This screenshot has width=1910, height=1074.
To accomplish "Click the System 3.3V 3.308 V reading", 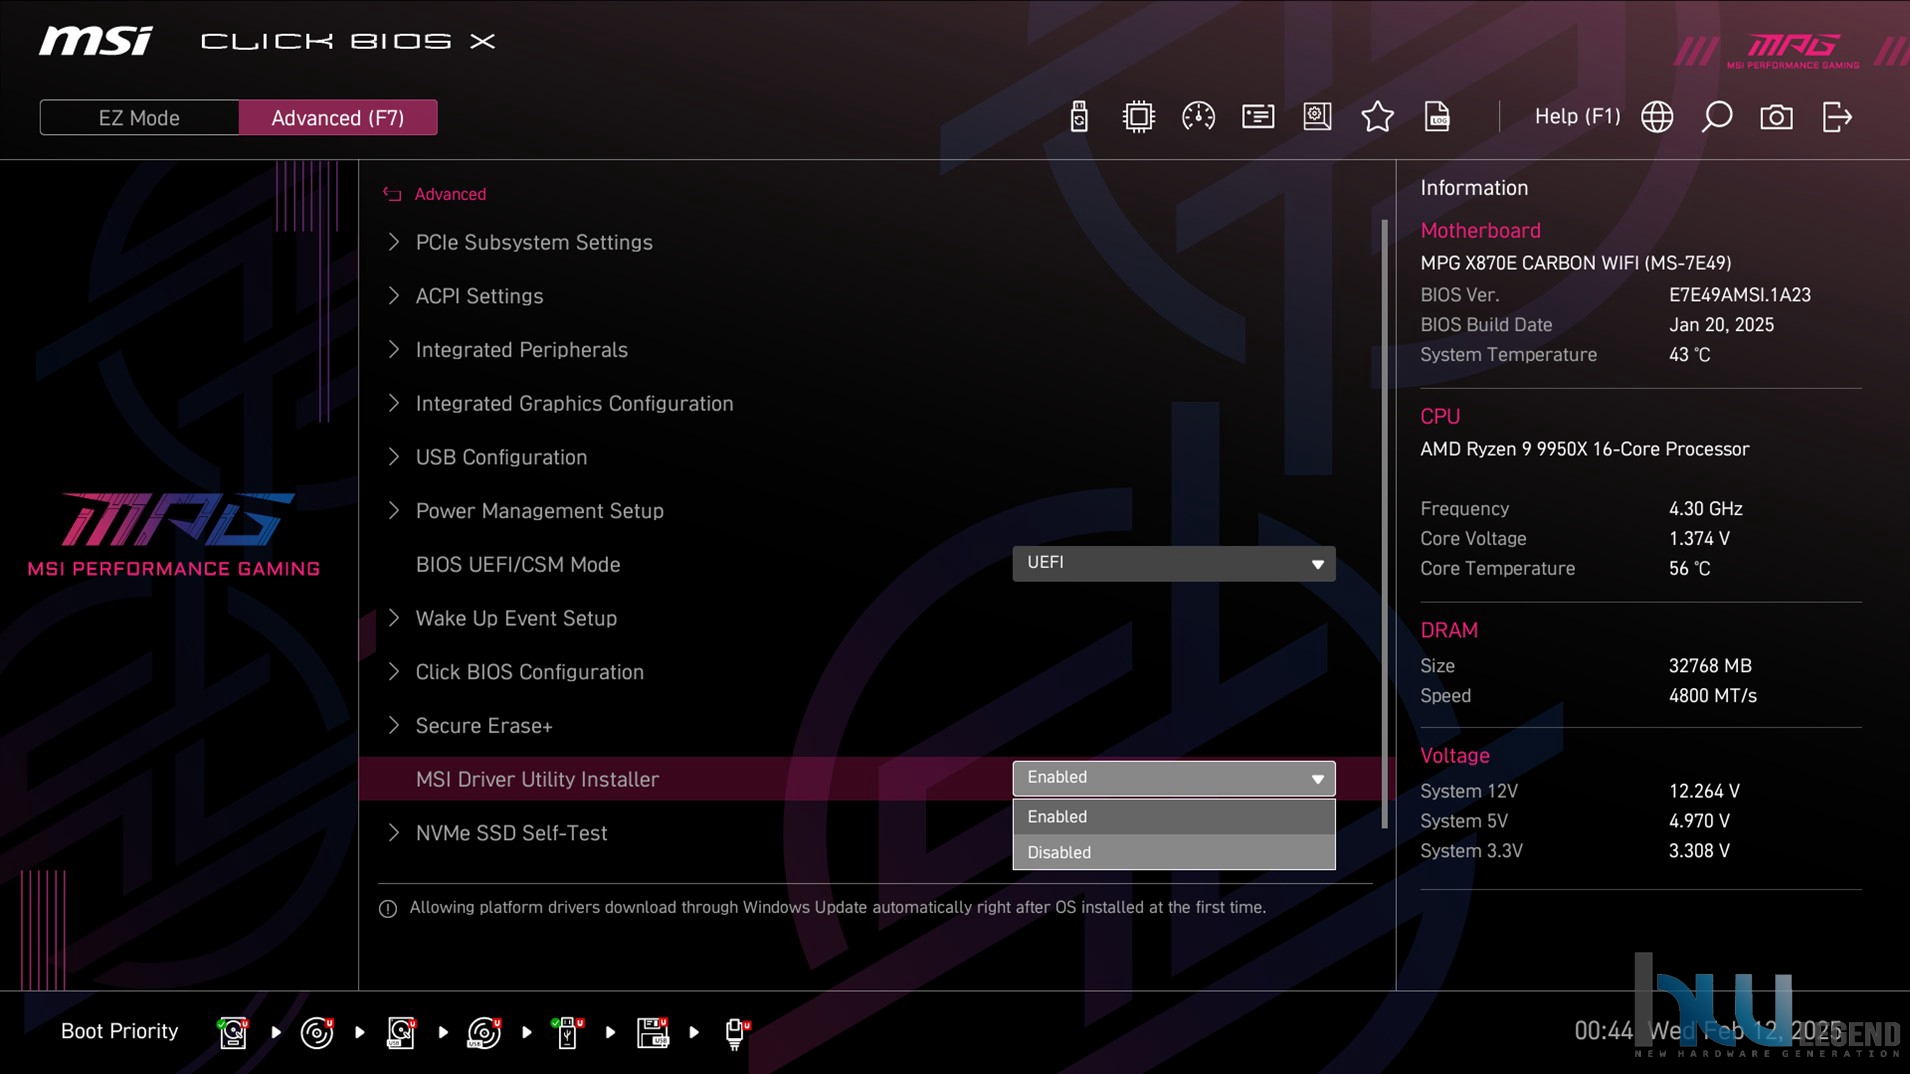I will (x=1699, y=851).
